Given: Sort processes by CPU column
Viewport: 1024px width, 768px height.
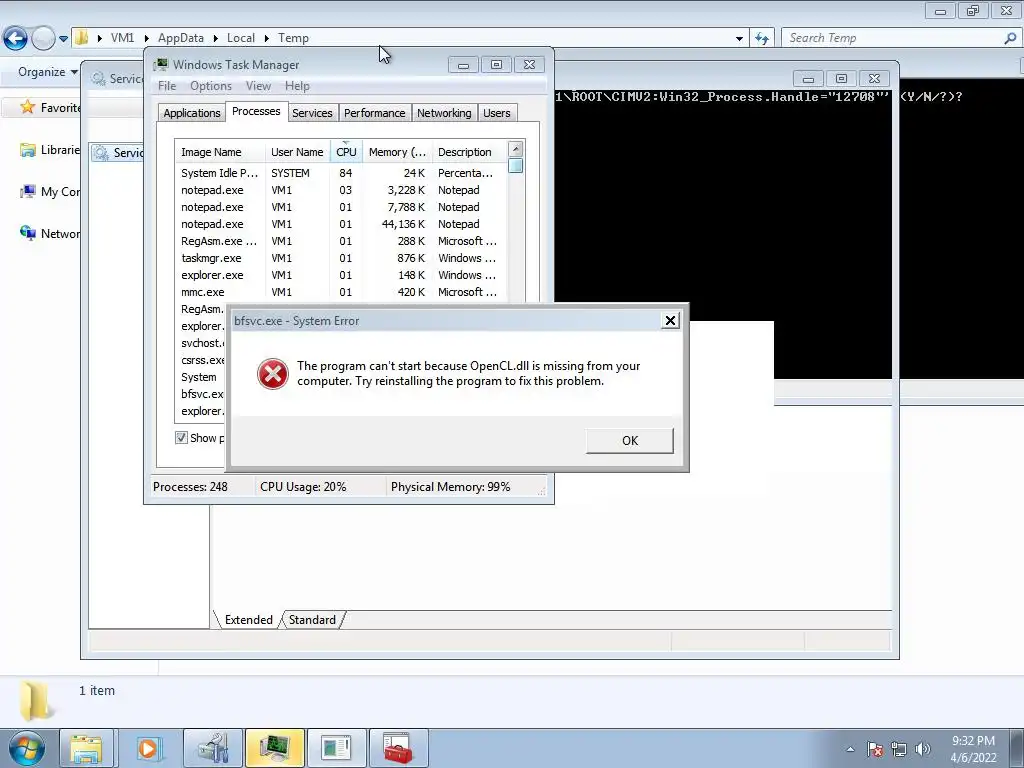Looking at the screenshot, I should 346,152.
